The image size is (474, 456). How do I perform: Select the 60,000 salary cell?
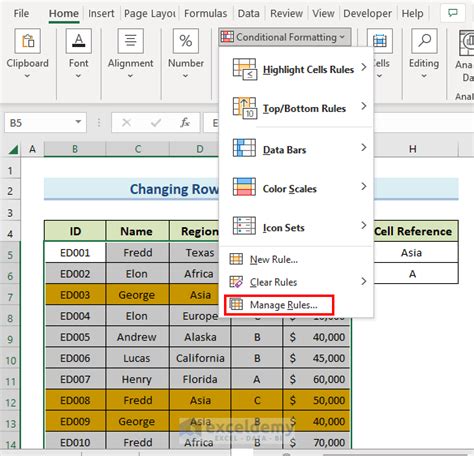tap(316, 379)
